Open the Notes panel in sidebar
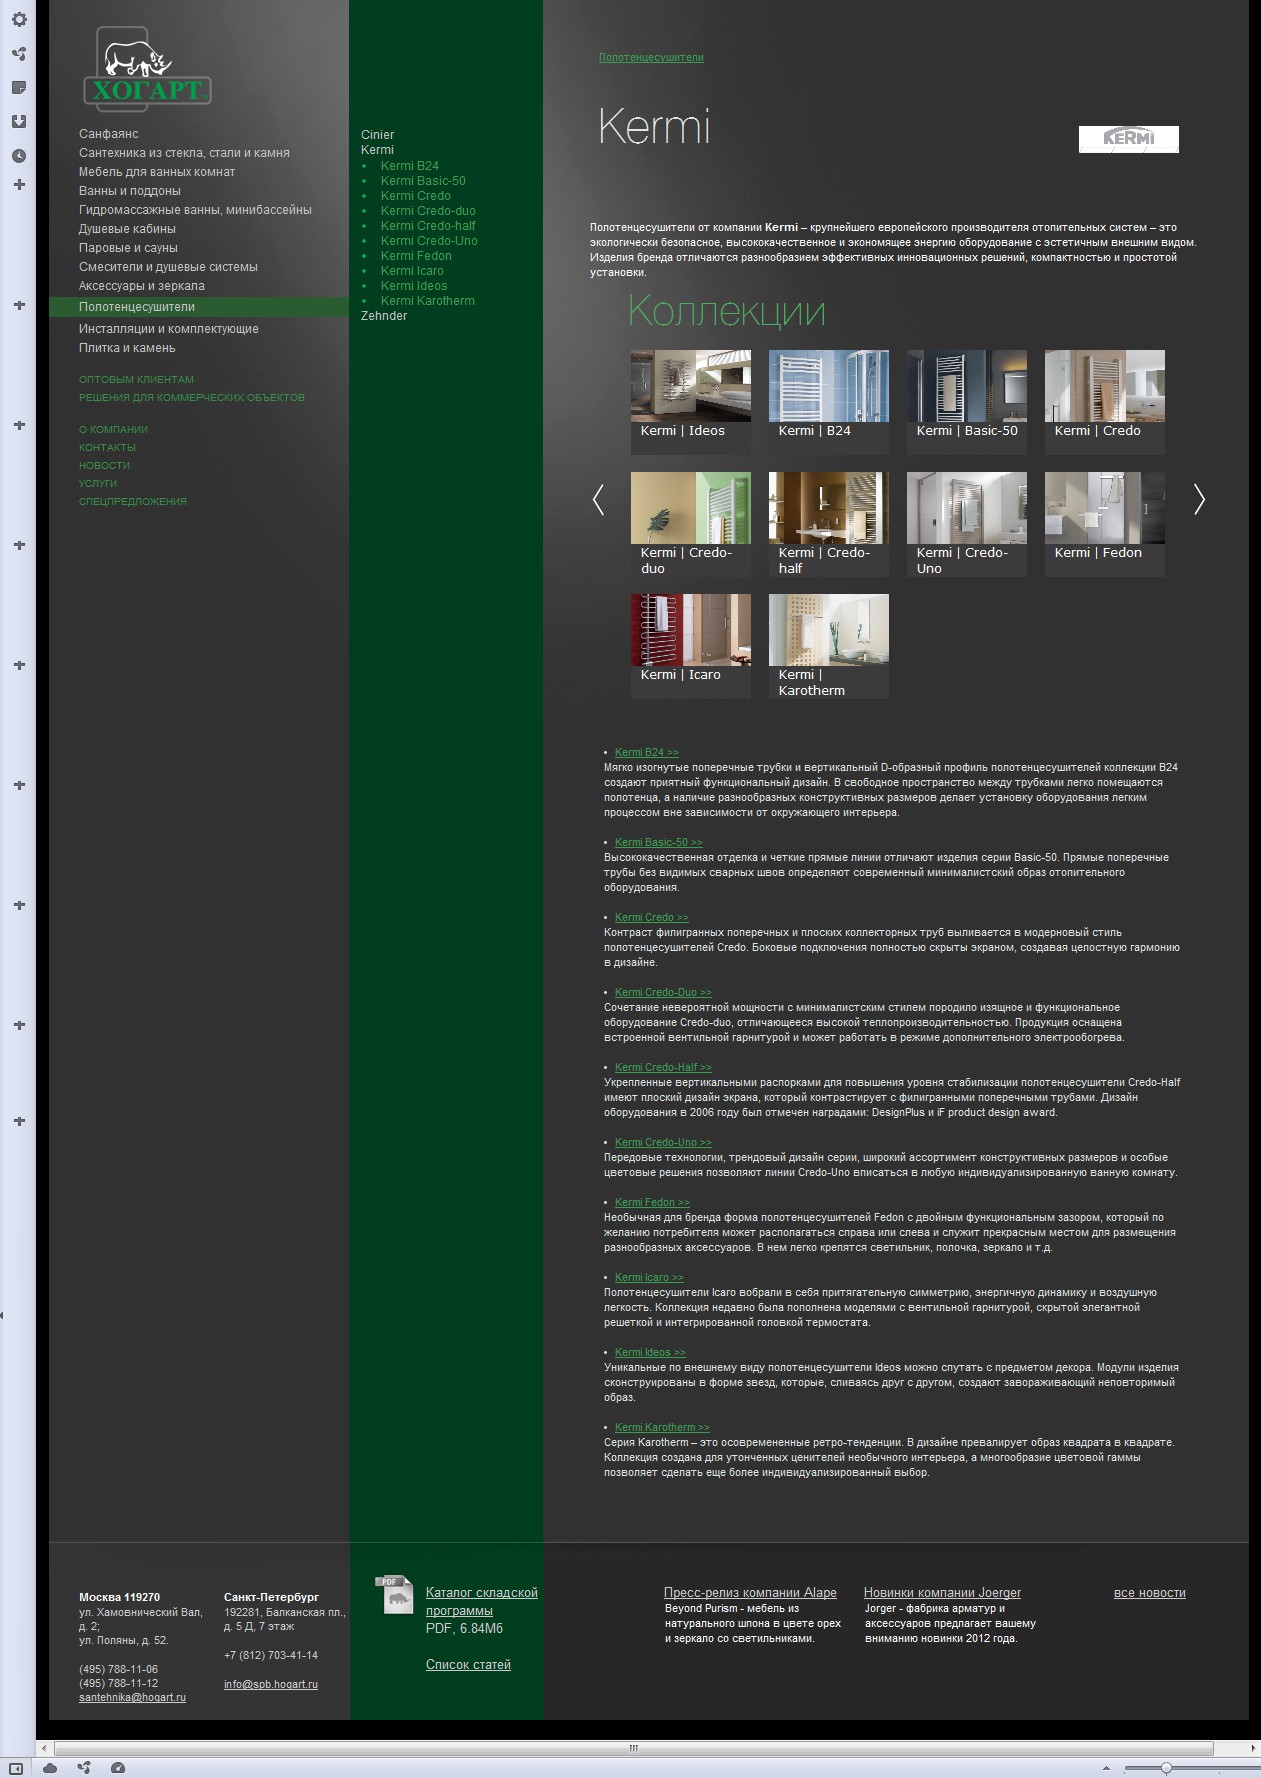This screenshot has width=1261, height=1778. pos(18,88)
